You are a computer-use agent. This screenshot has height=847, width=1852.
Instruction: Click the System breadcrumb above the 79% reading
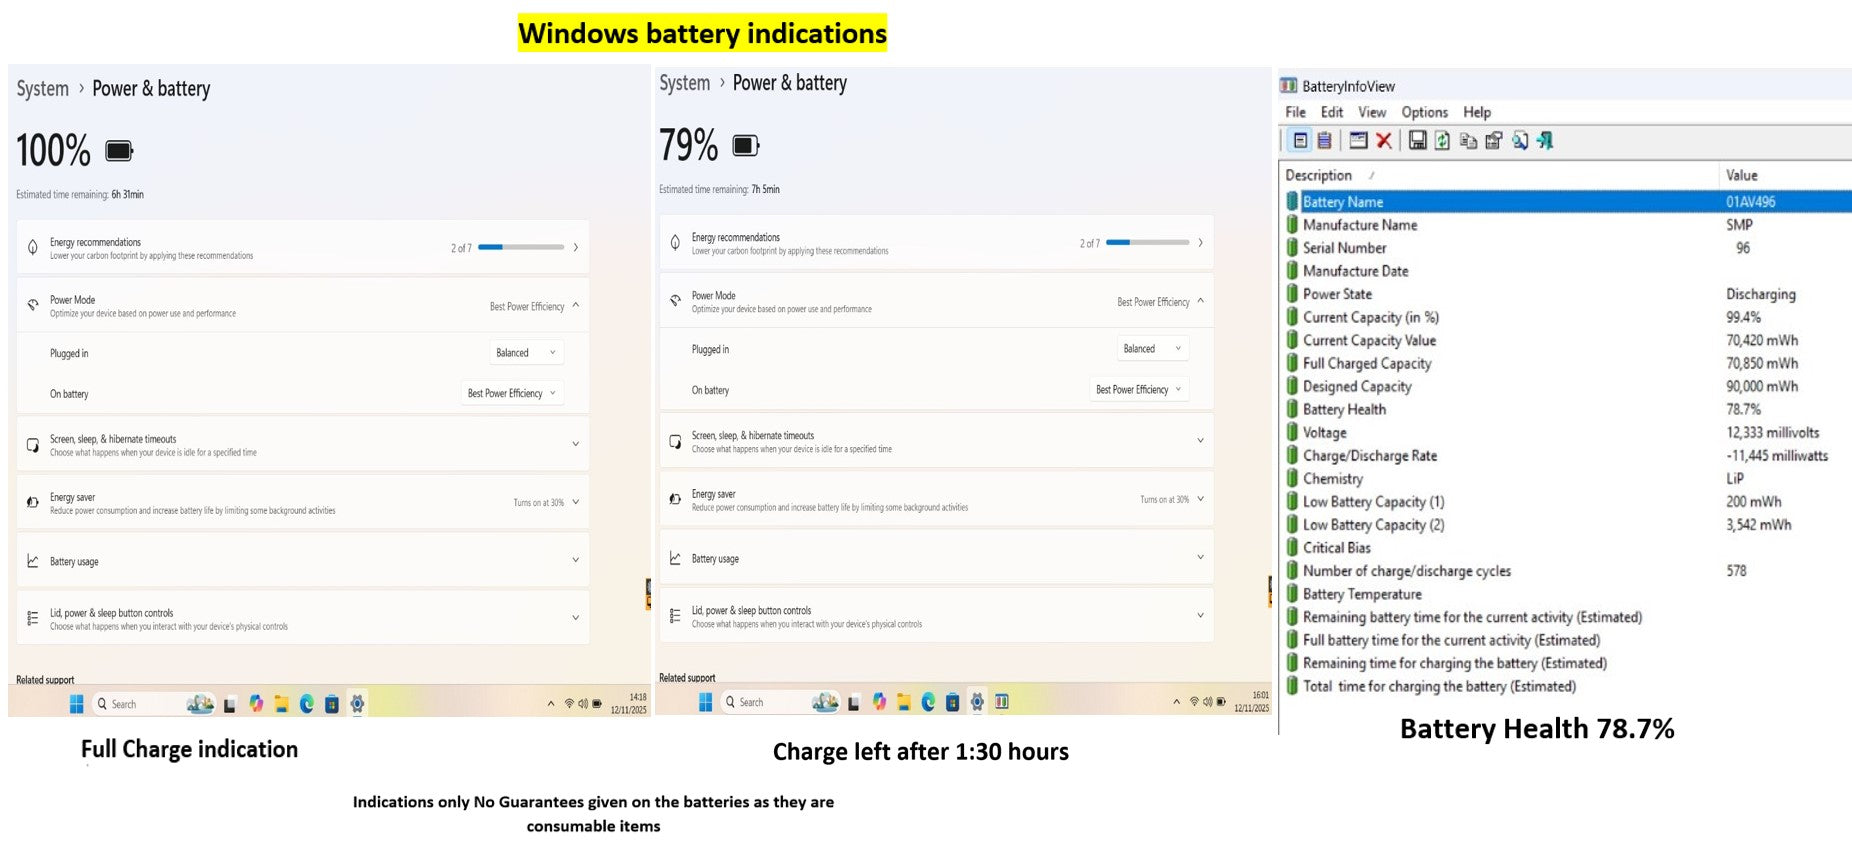point(684,83)
